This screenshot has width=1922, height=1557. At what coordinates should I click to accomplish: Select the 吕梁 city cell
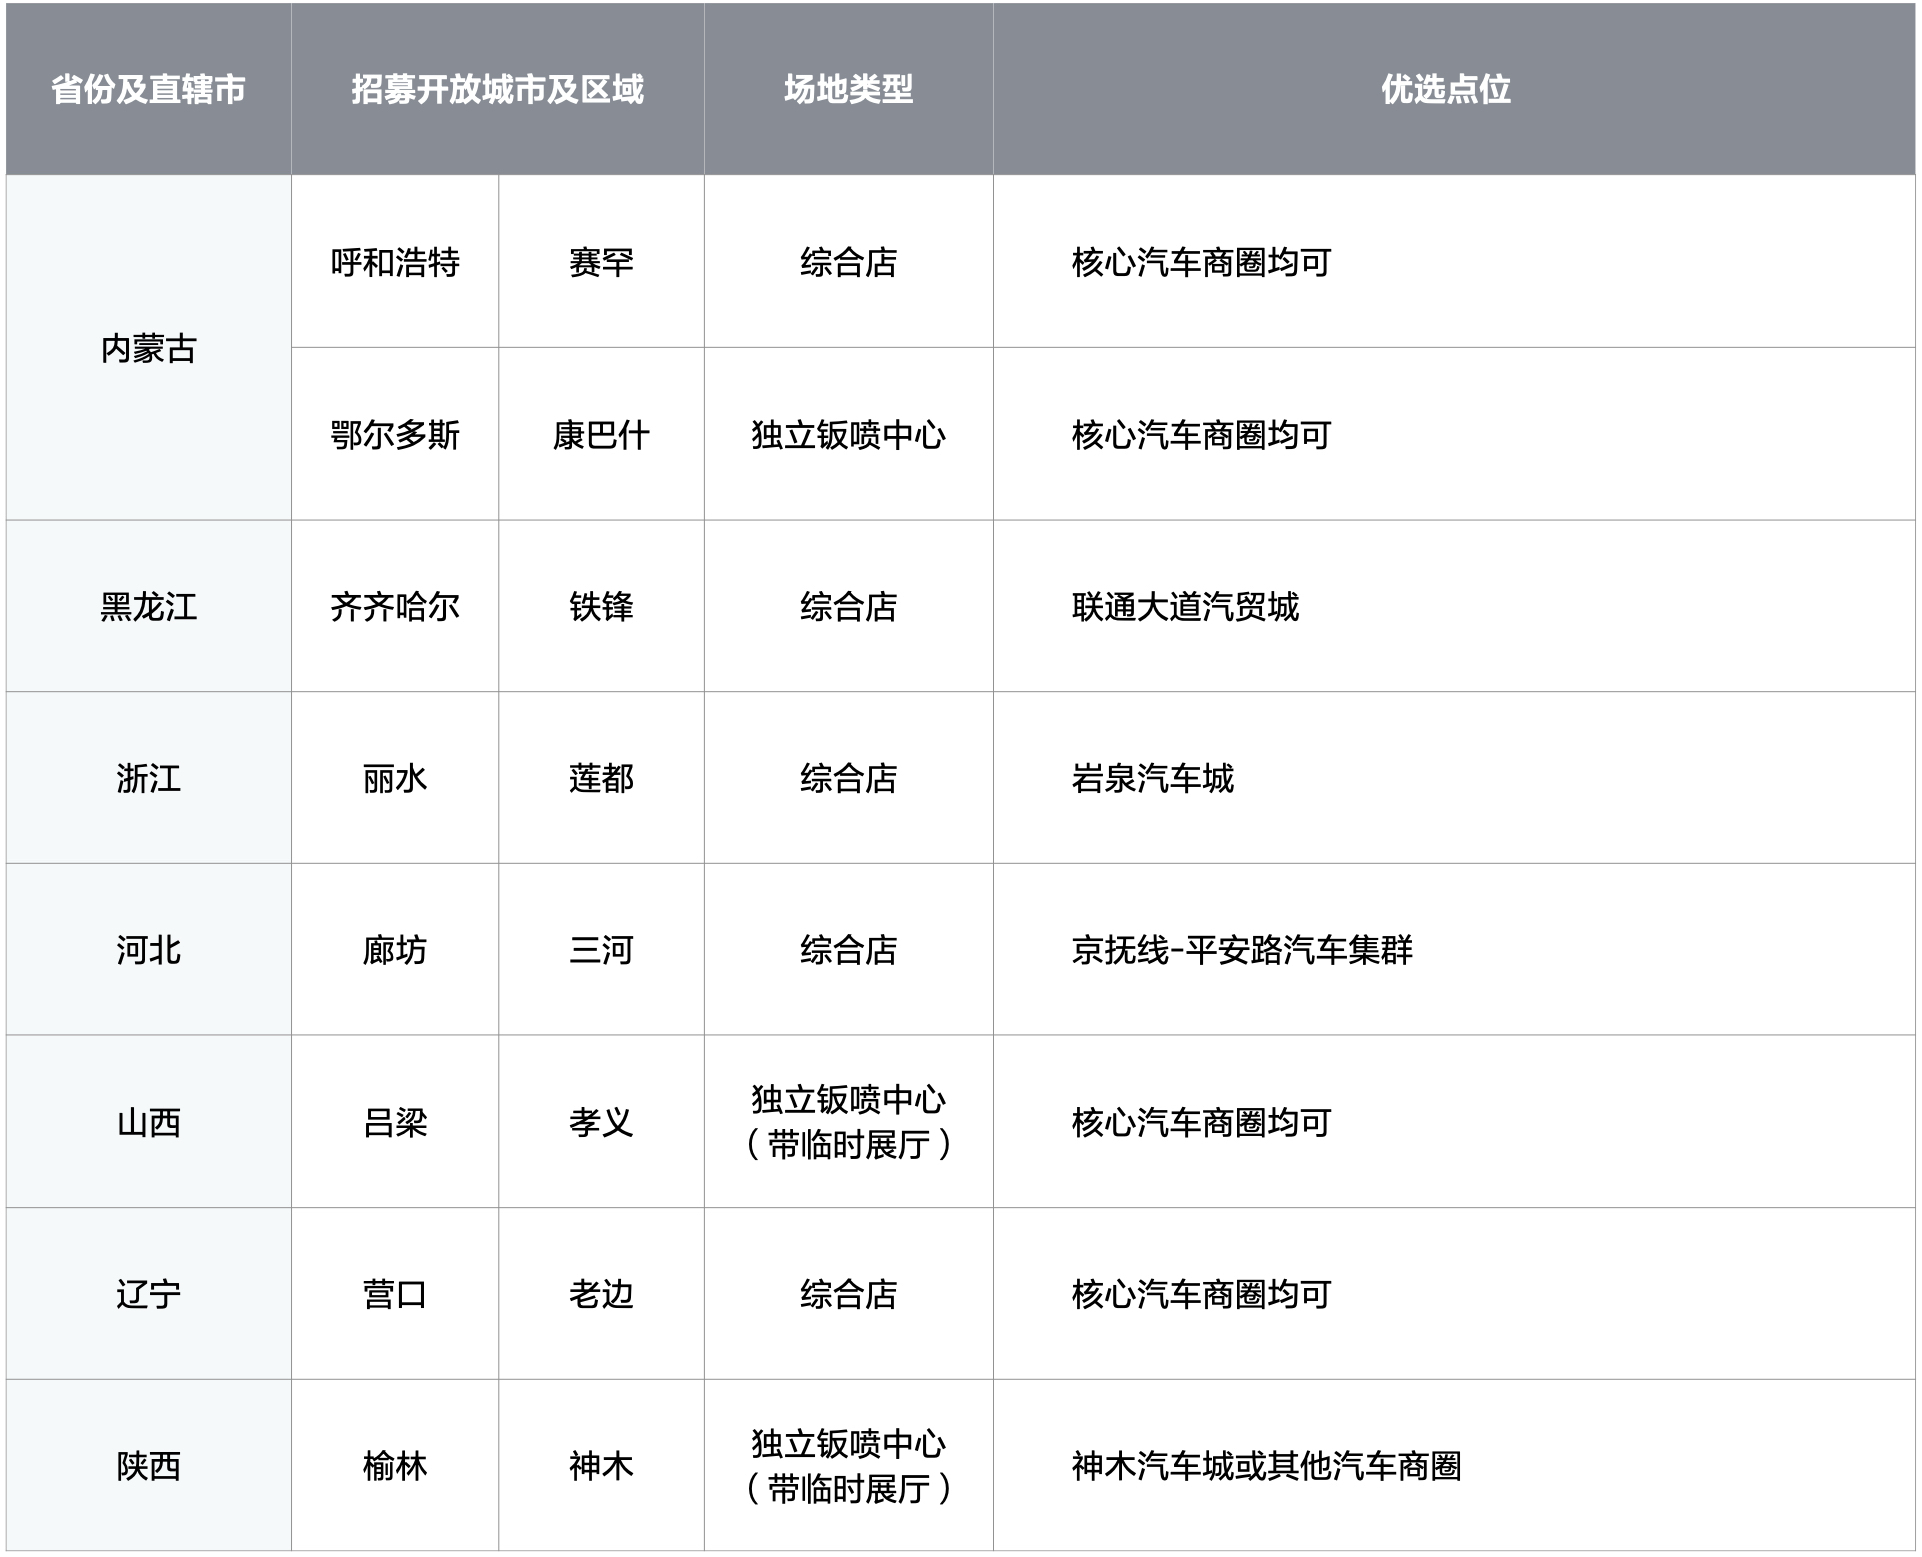[x=395, y=1123]
